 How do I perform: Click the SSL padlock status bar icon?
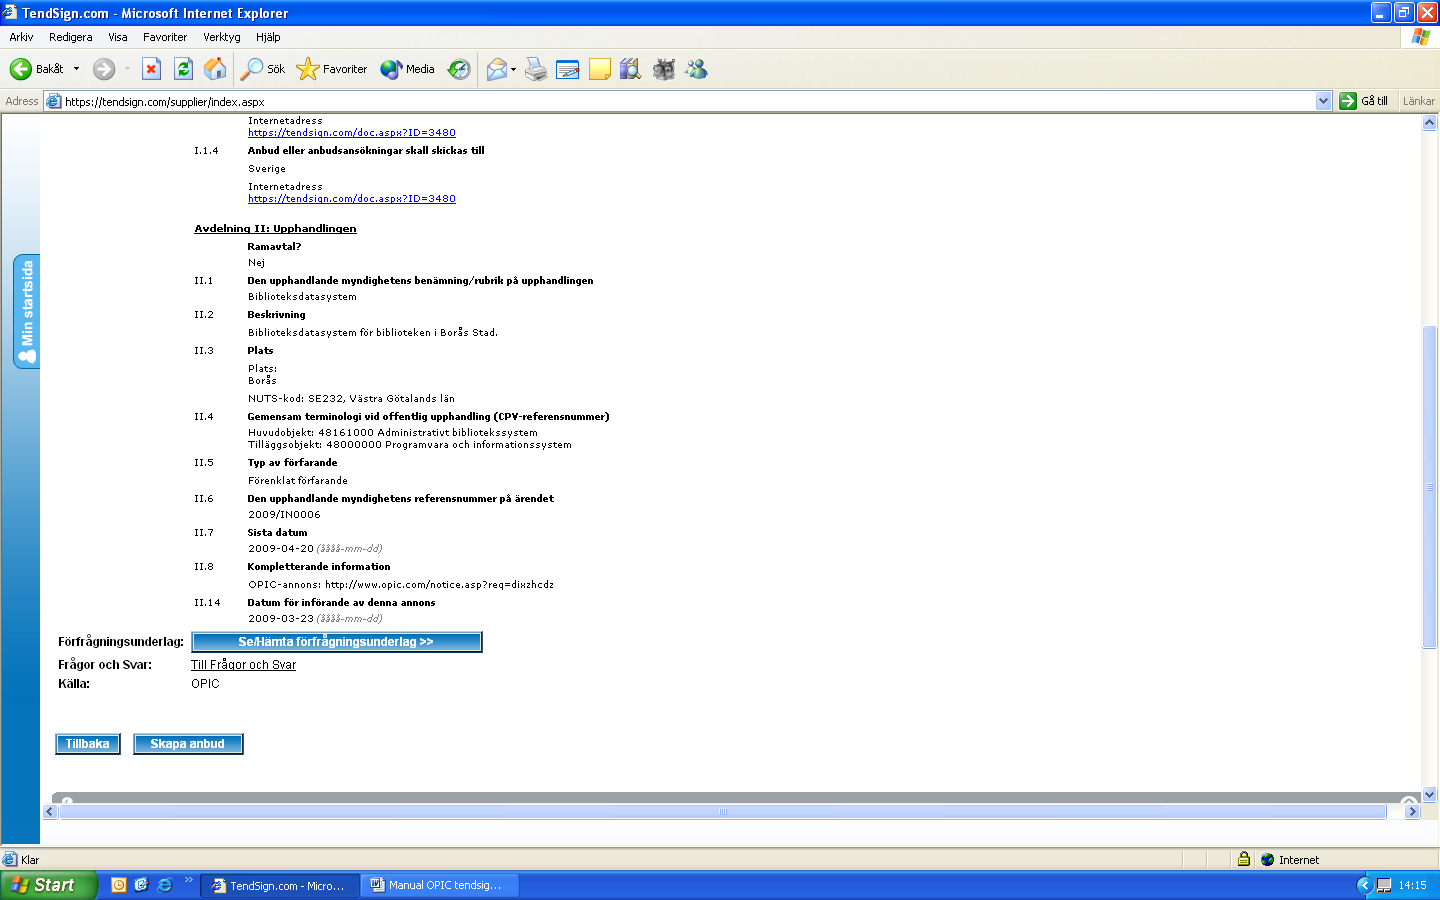click(1244, 859)
